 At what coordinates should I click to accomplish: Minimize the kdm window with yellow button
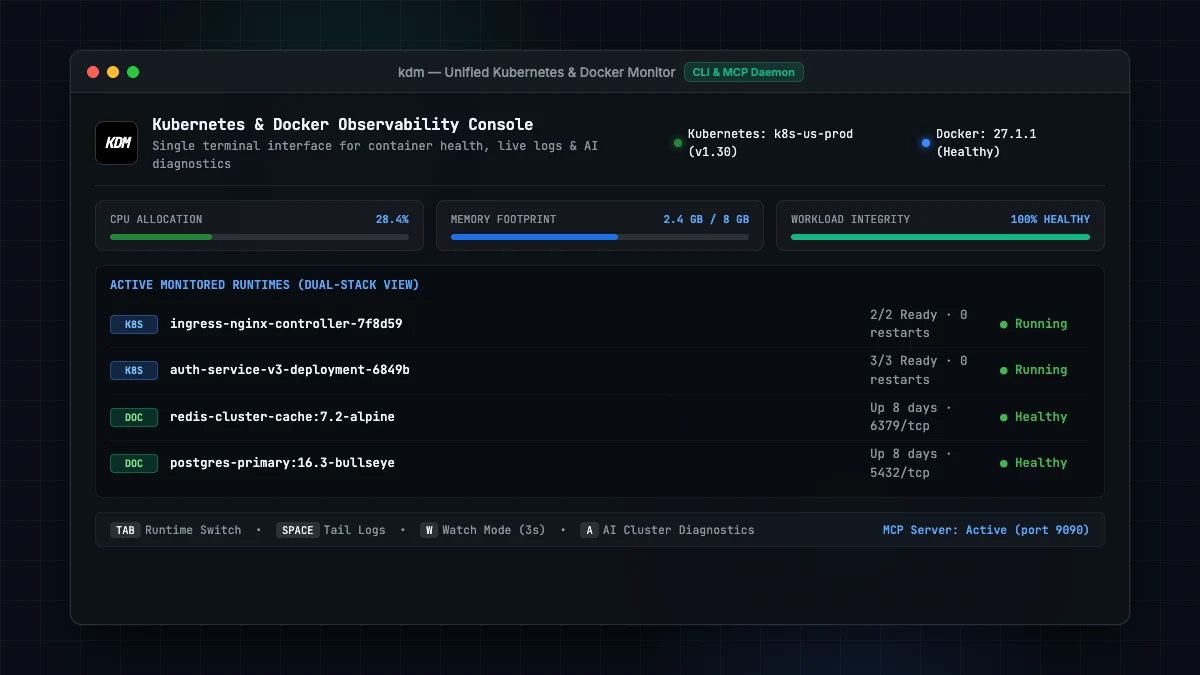(113, 72)
